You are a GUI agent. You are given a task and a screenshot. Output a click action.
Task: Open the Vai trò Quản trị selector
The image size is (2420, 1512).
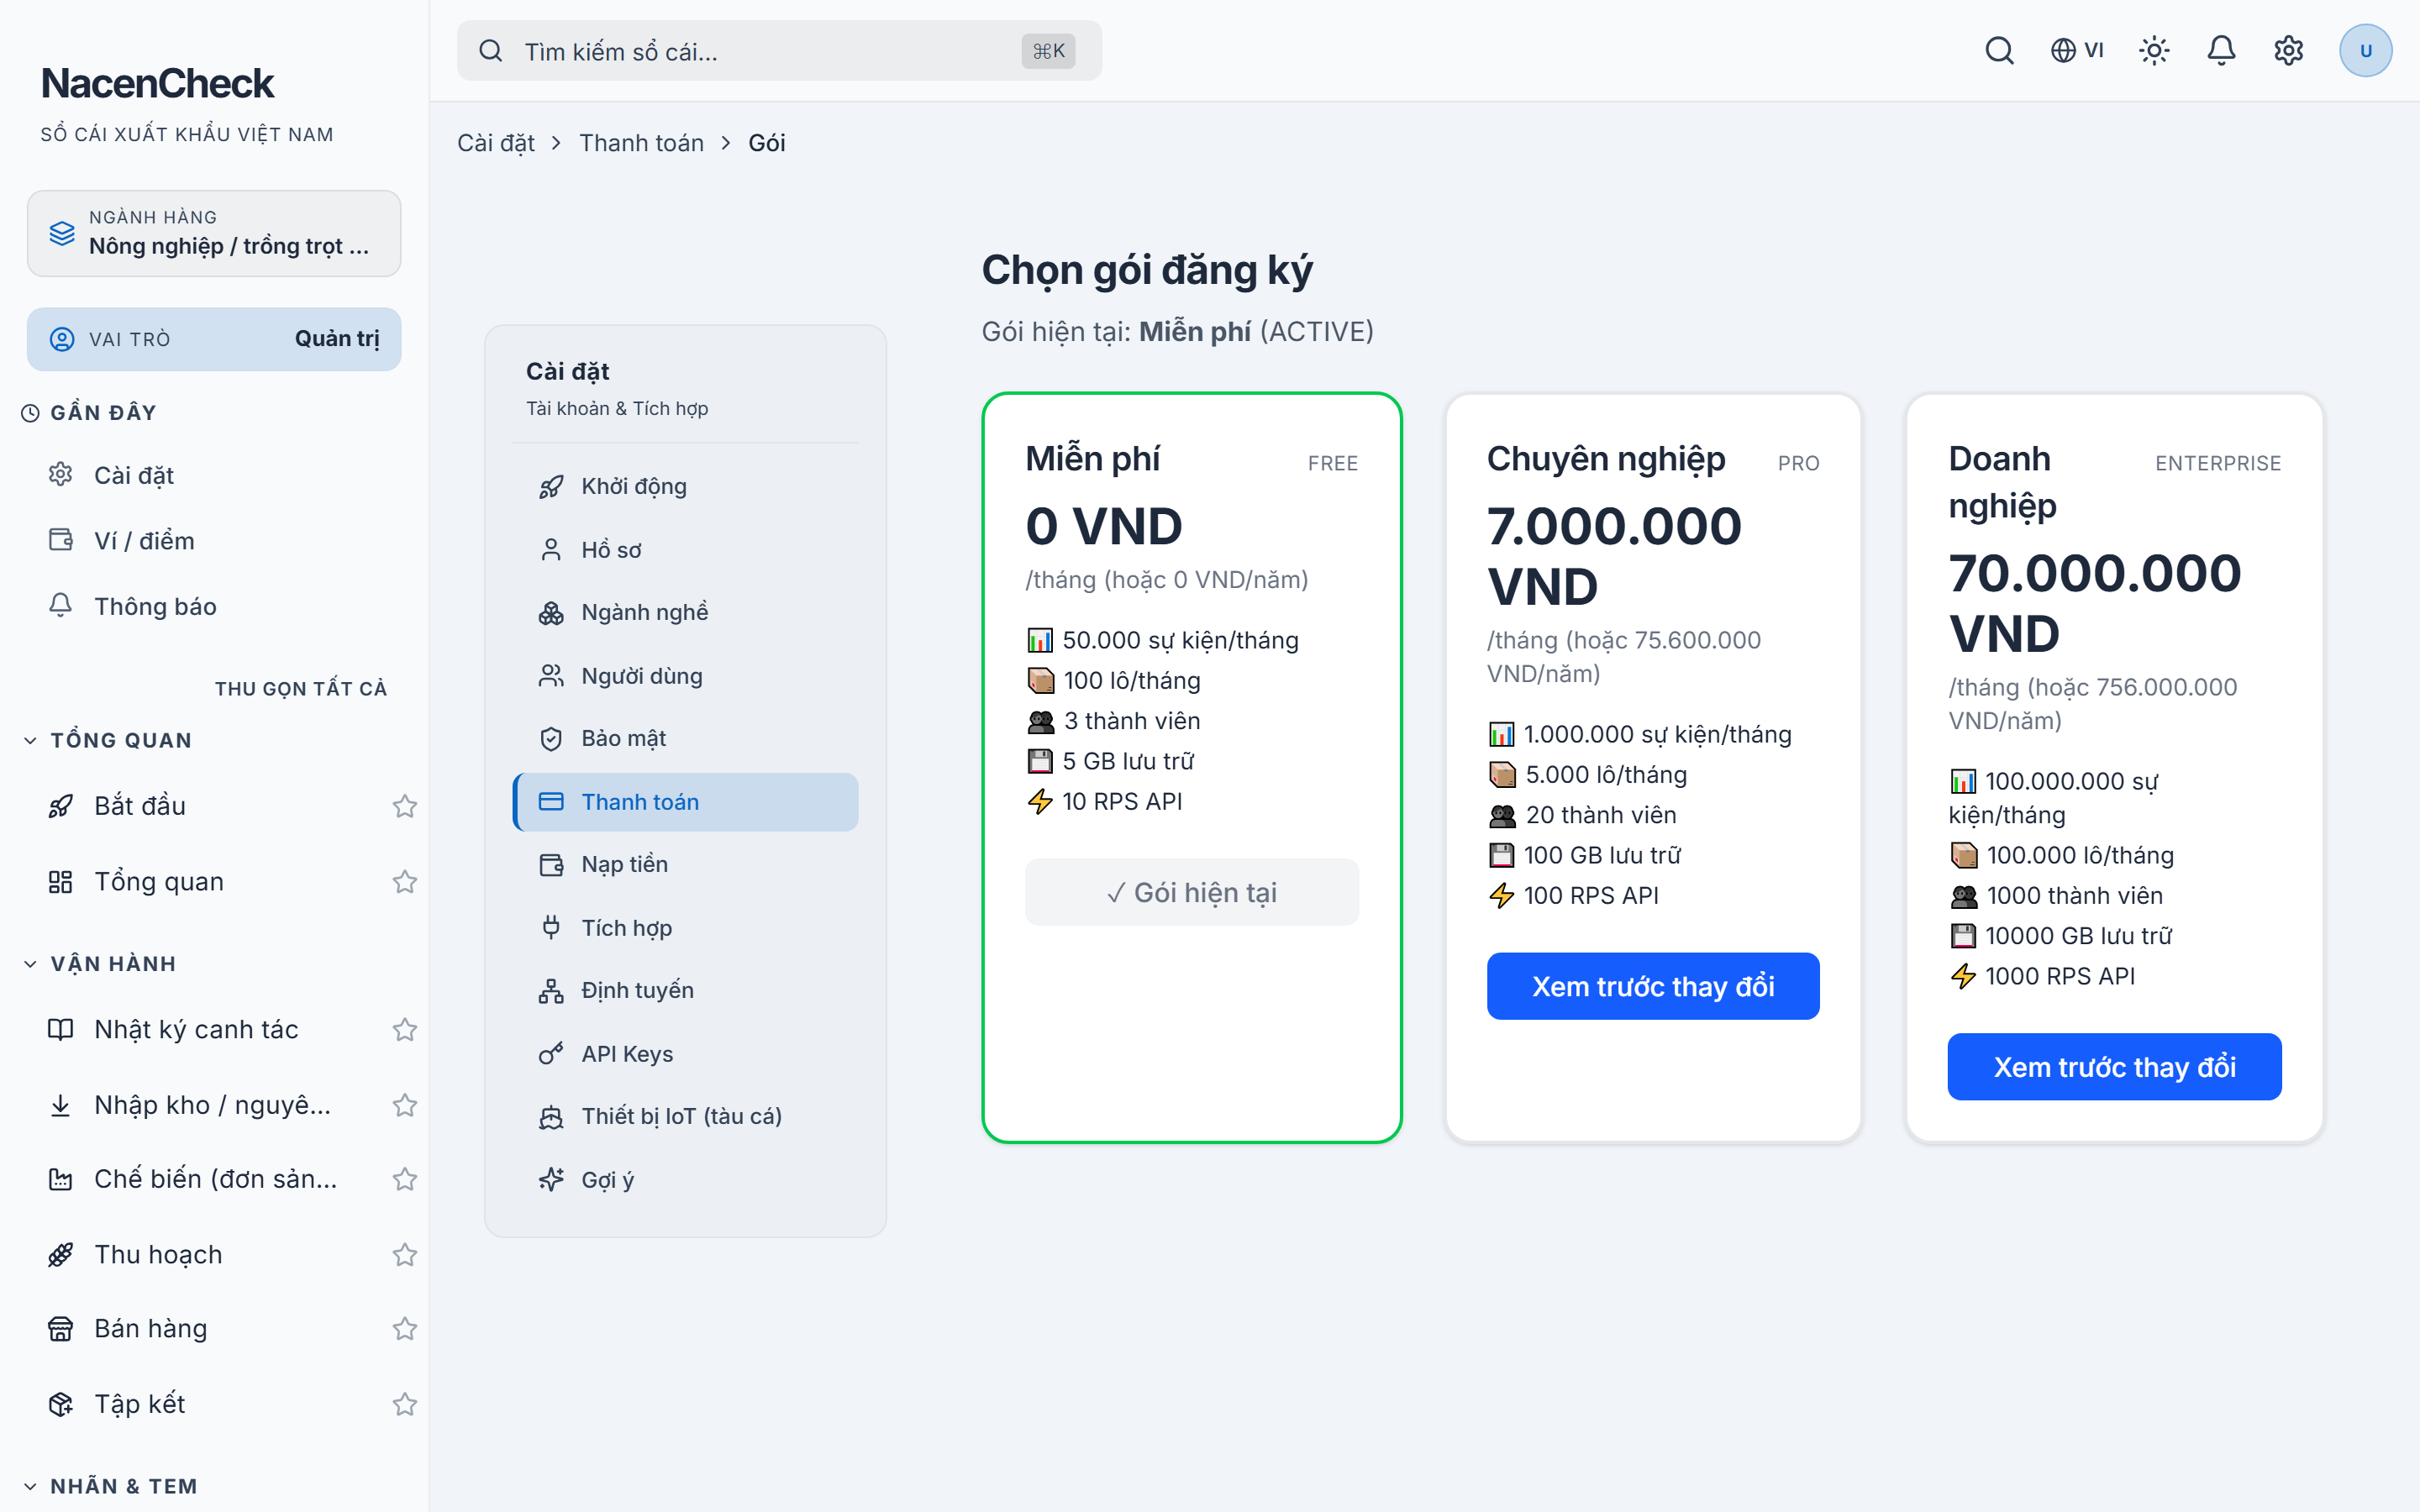tap(214, 339)
